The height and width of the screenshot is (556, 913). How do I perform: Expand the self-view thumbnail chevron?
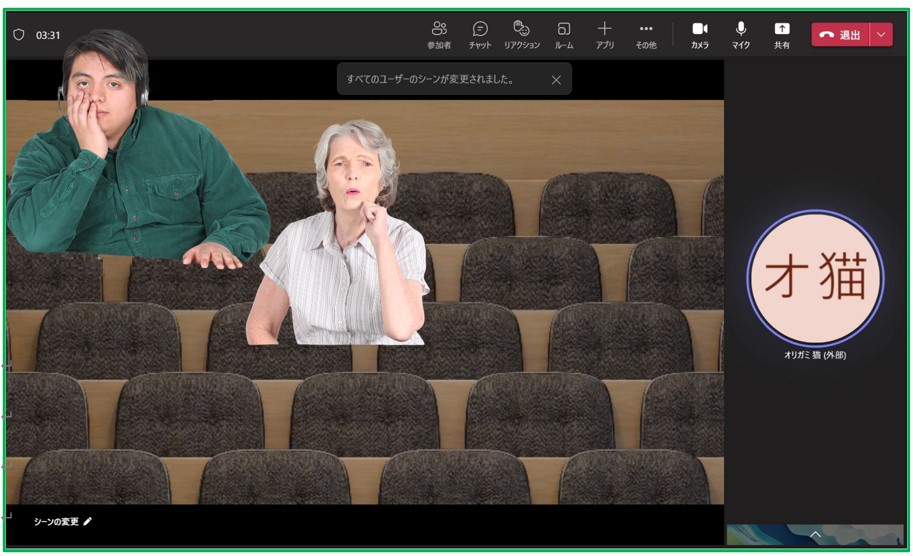pos(815,536)
